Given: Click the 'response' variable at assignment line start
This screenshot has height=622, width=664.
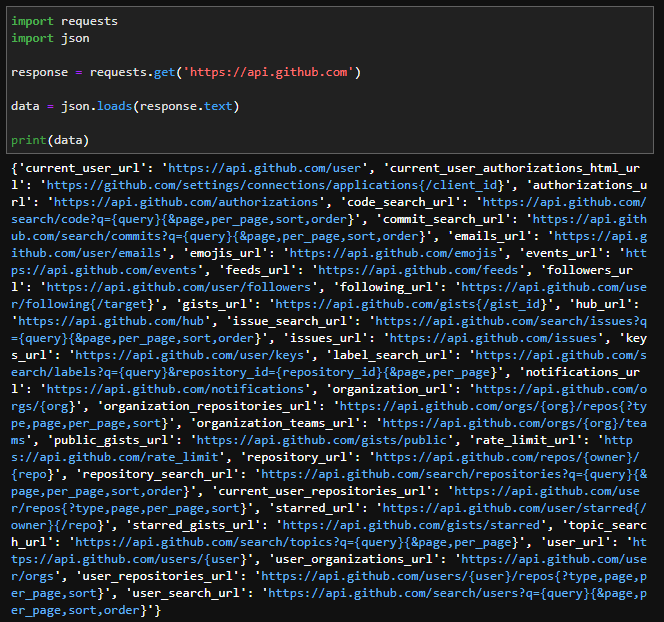Looking at the screenshot, I should coord(39,72).
